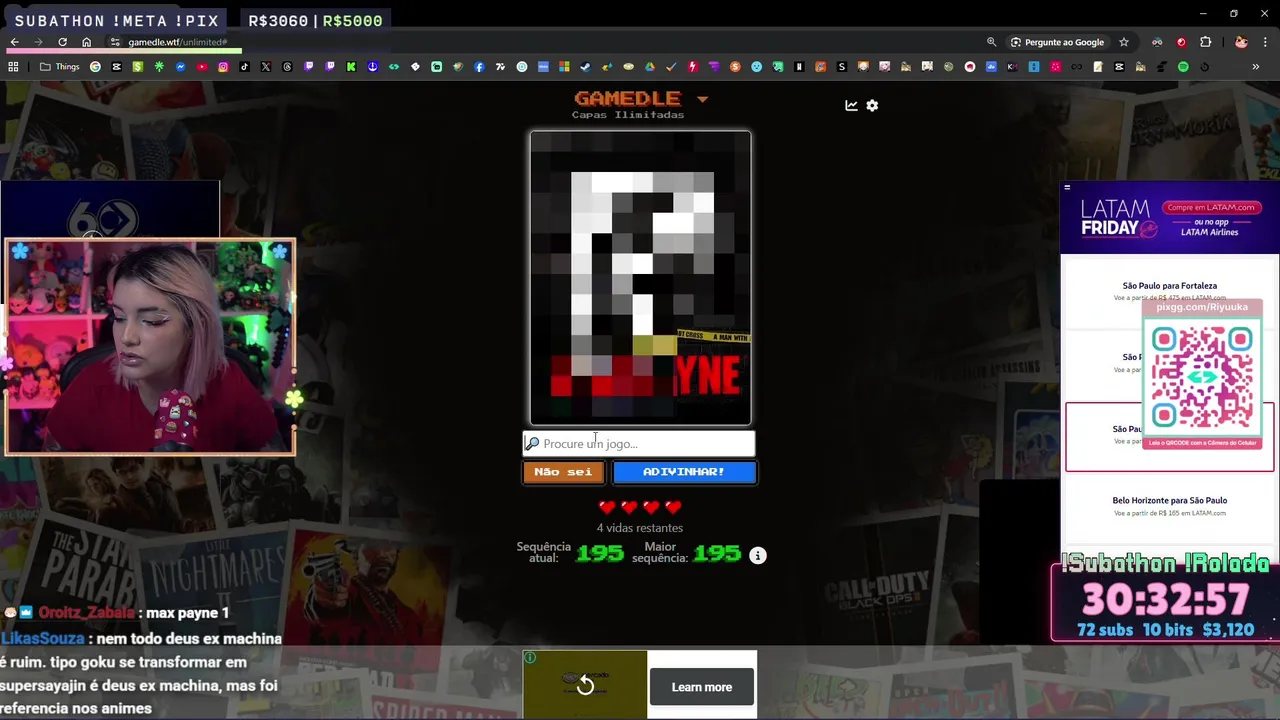Open the apps grid in bookmarks bar
The image size is (1280, 720).
(x=13, y=67)
